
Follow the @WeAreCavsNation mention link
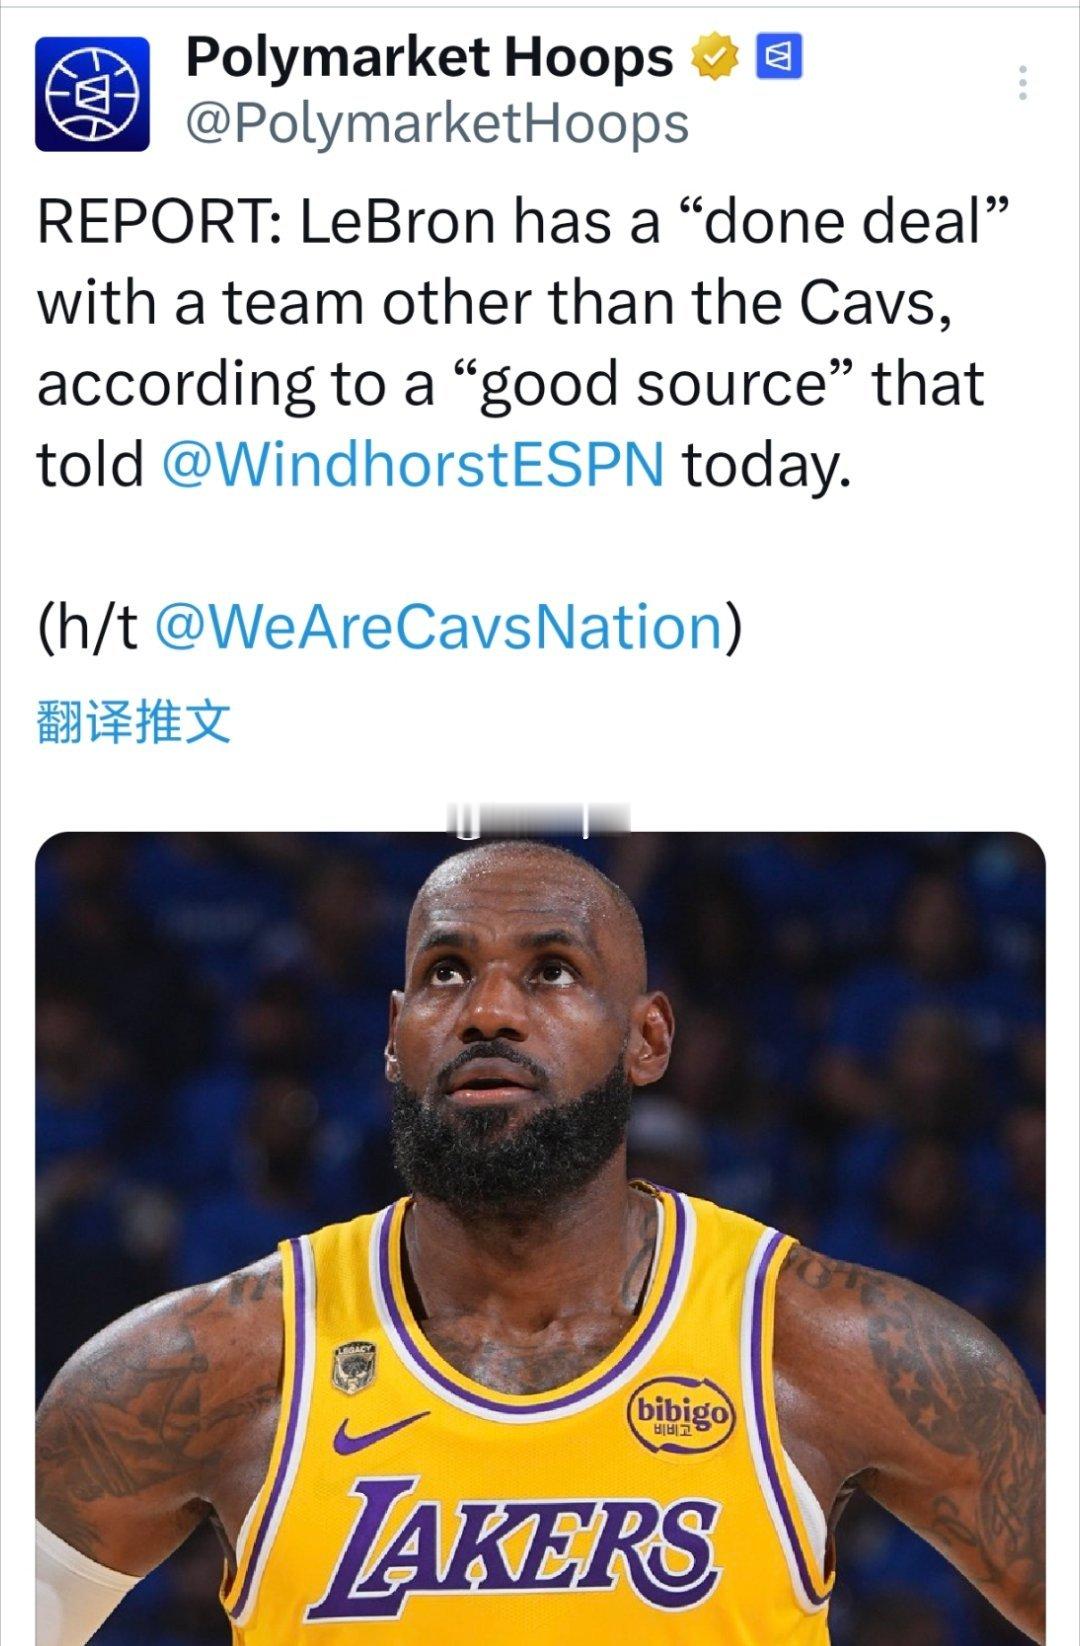pyautogui.click(x=439, y=626)
